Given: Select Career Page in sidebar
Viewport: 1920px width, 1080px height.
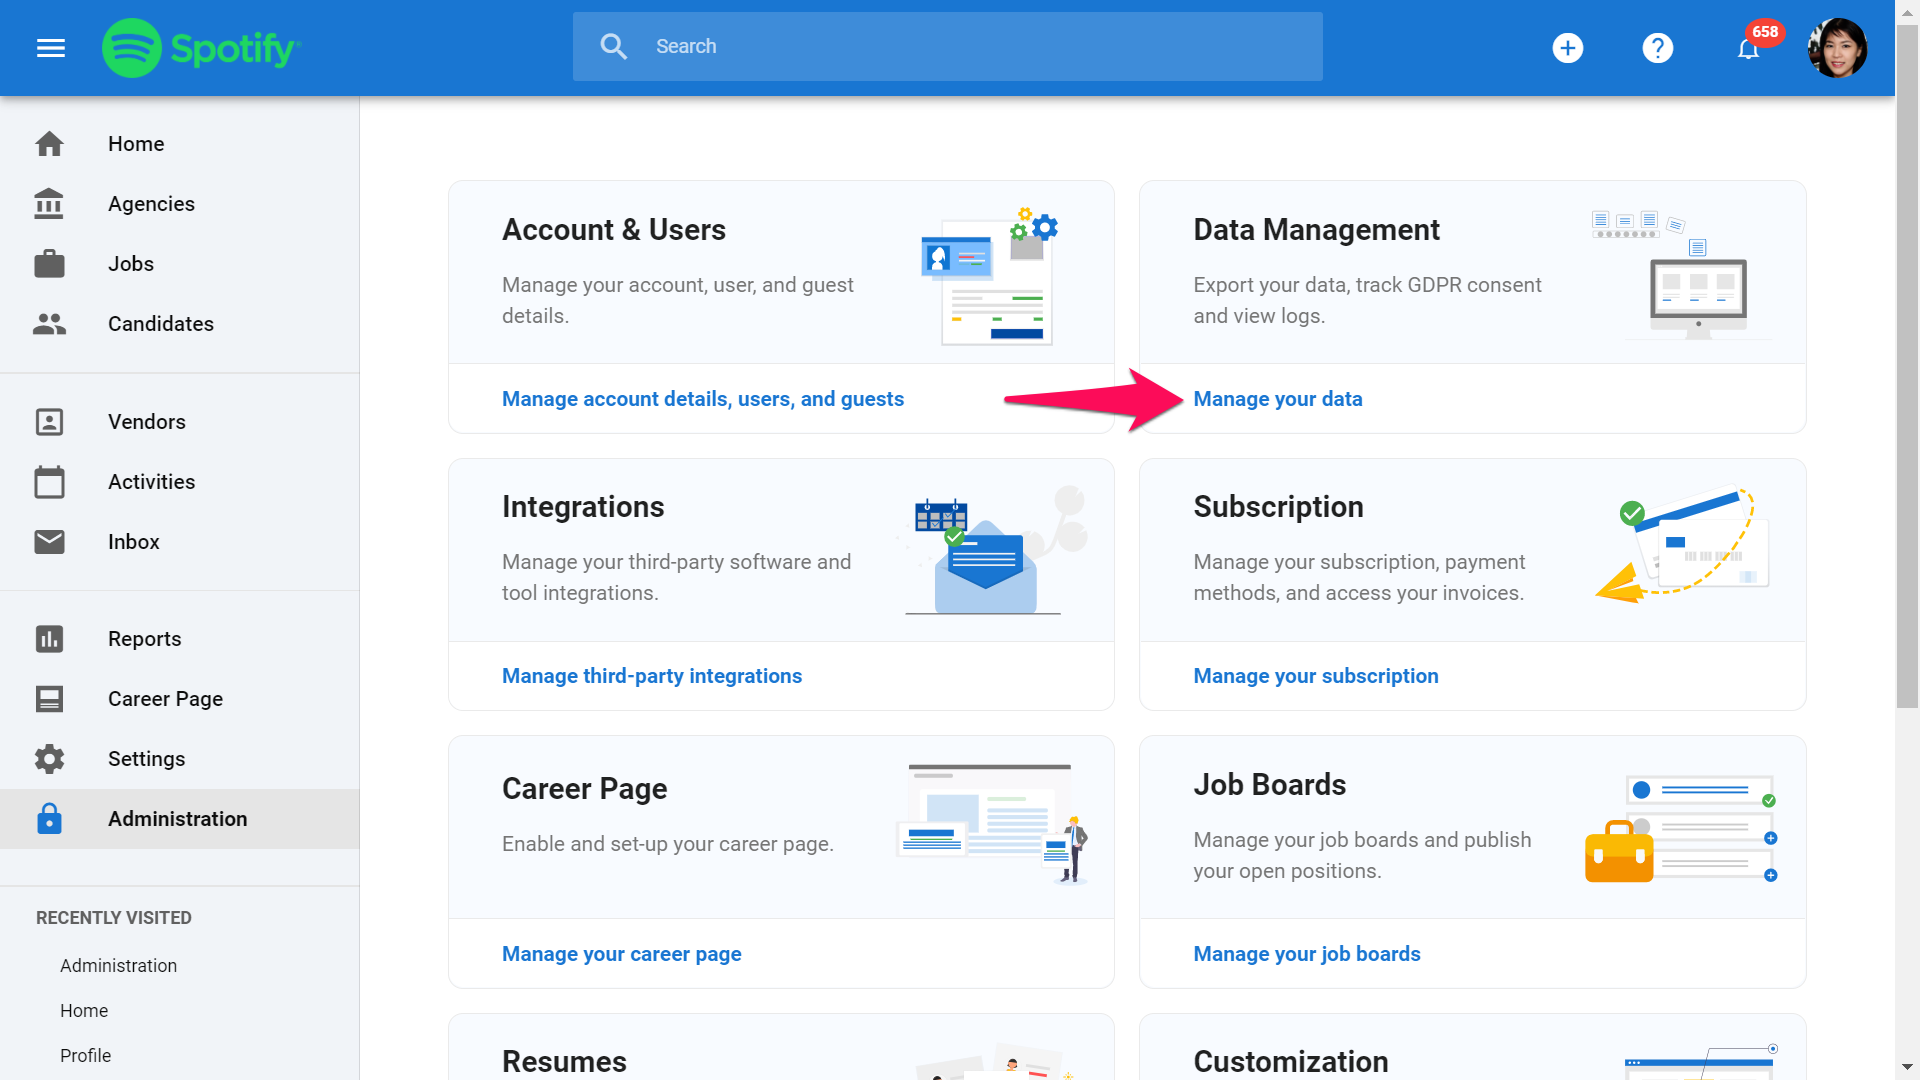Looking at the screenshot, I should pyautogui.click(x=165, y=699).
